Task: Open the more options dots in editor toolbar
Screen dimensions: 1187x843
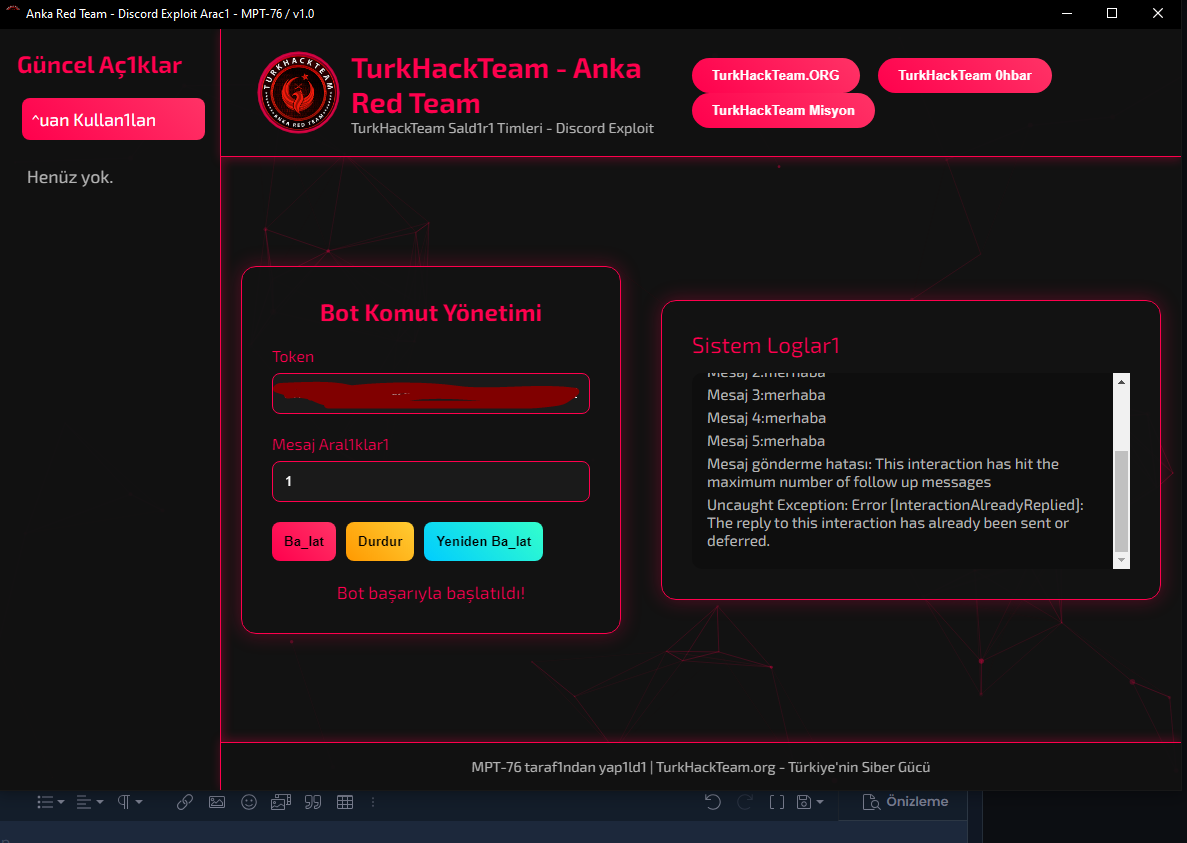Action: pos(372,802)
